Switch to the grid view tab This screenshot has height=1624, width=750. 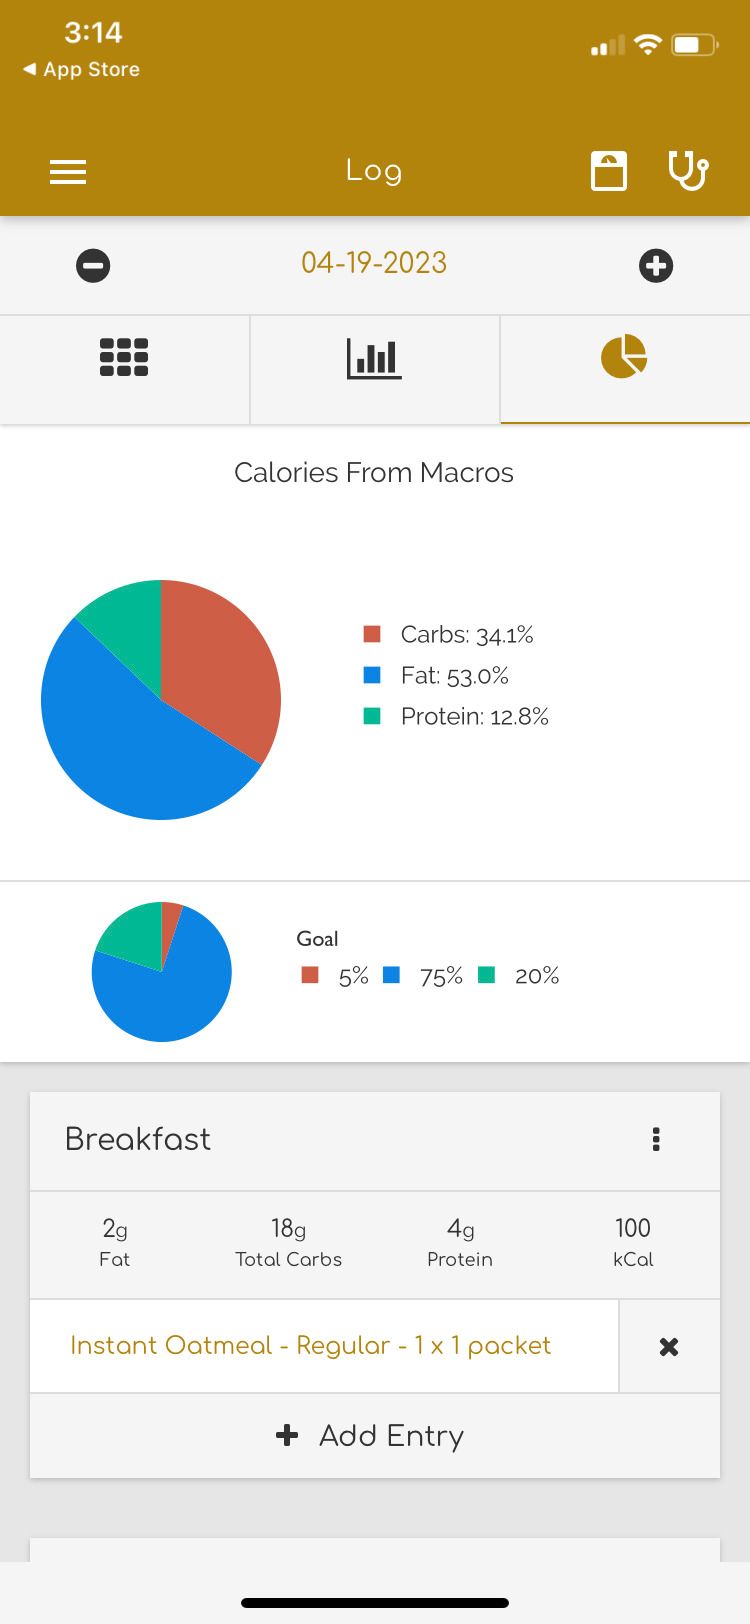pos(124,358)
